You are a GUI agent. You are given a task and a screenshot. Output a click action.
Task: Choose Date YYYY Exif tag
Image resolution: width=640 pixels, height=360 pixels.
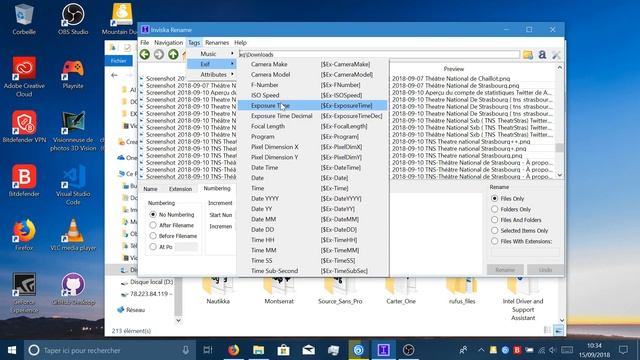coord(312,198)
